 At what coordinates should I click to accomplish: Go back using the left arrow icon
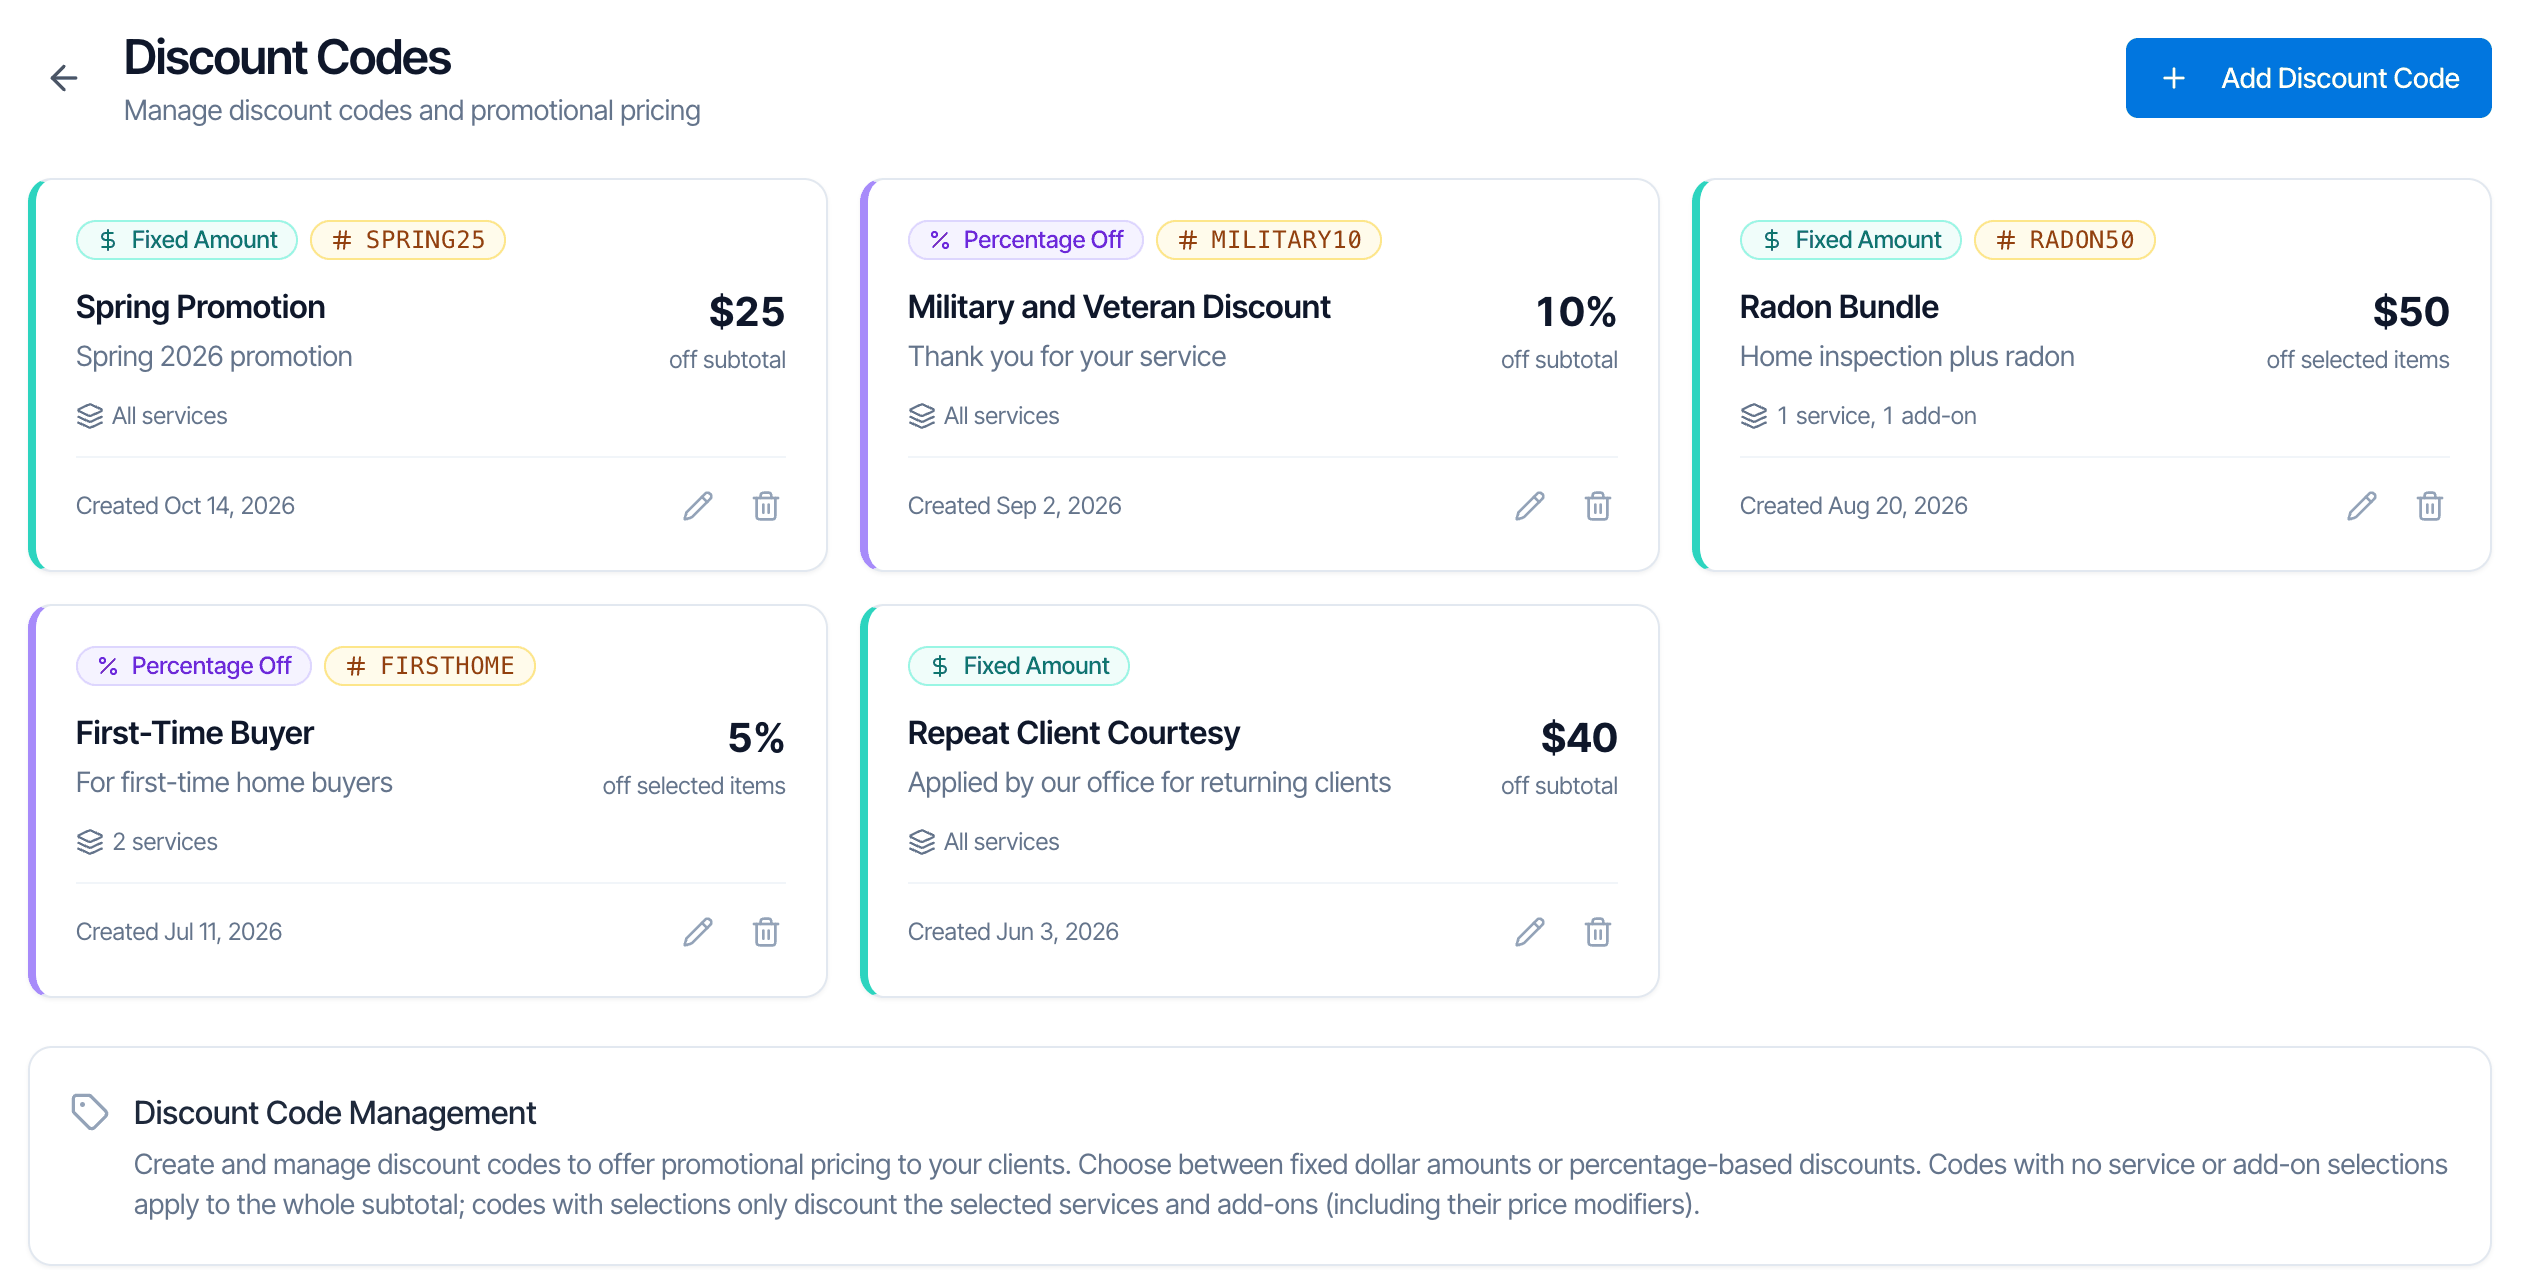pyautogui.click(x=64, y=78)
